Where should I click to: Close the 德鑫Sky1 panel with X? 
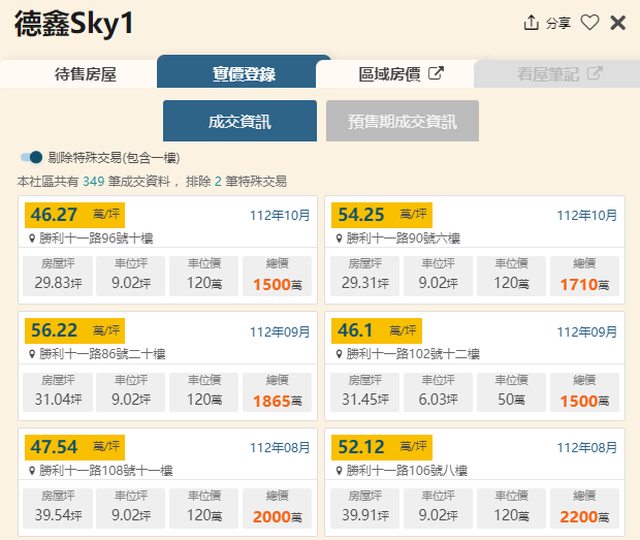pos(617,23)
